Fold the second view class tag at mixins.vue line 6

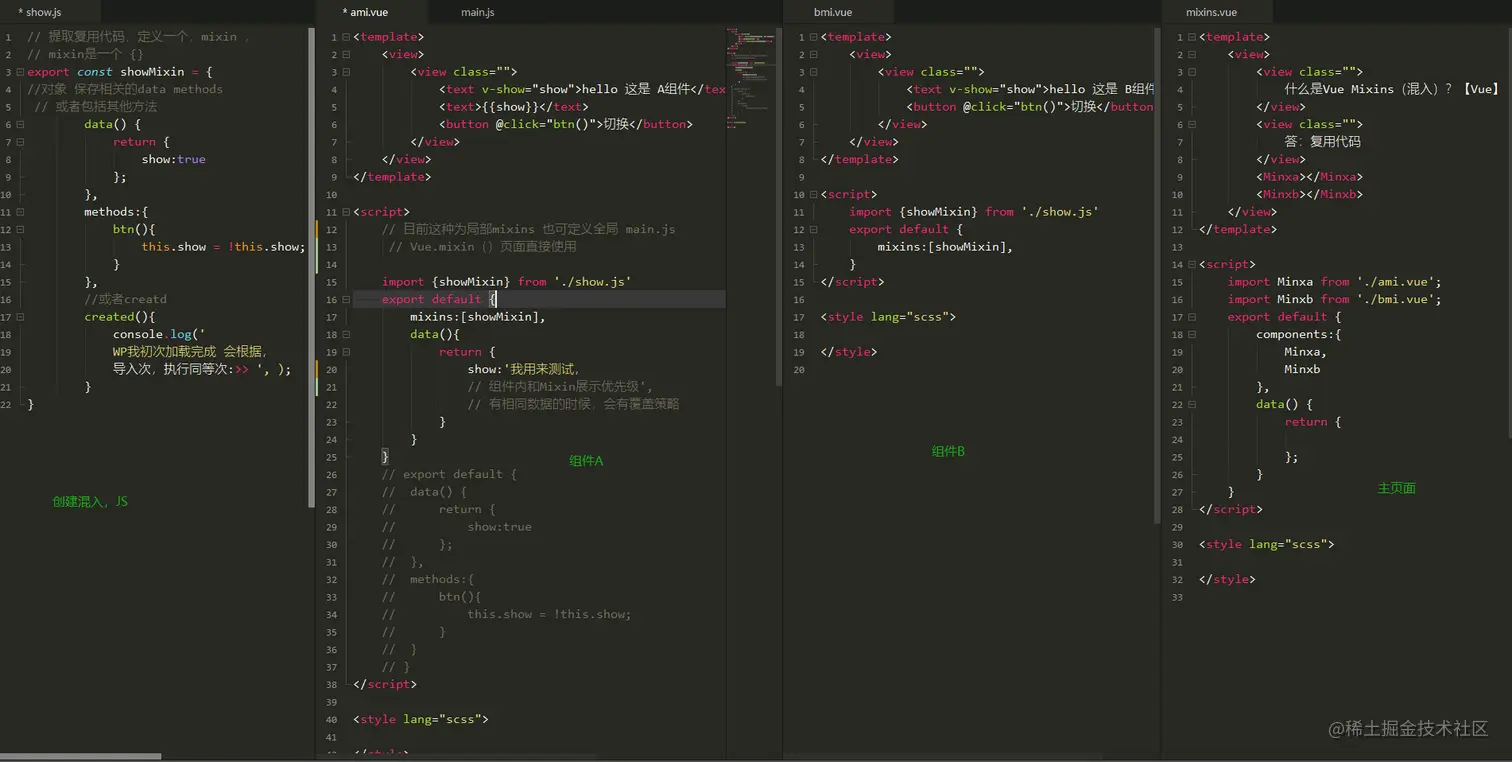tap(1192, 124)
